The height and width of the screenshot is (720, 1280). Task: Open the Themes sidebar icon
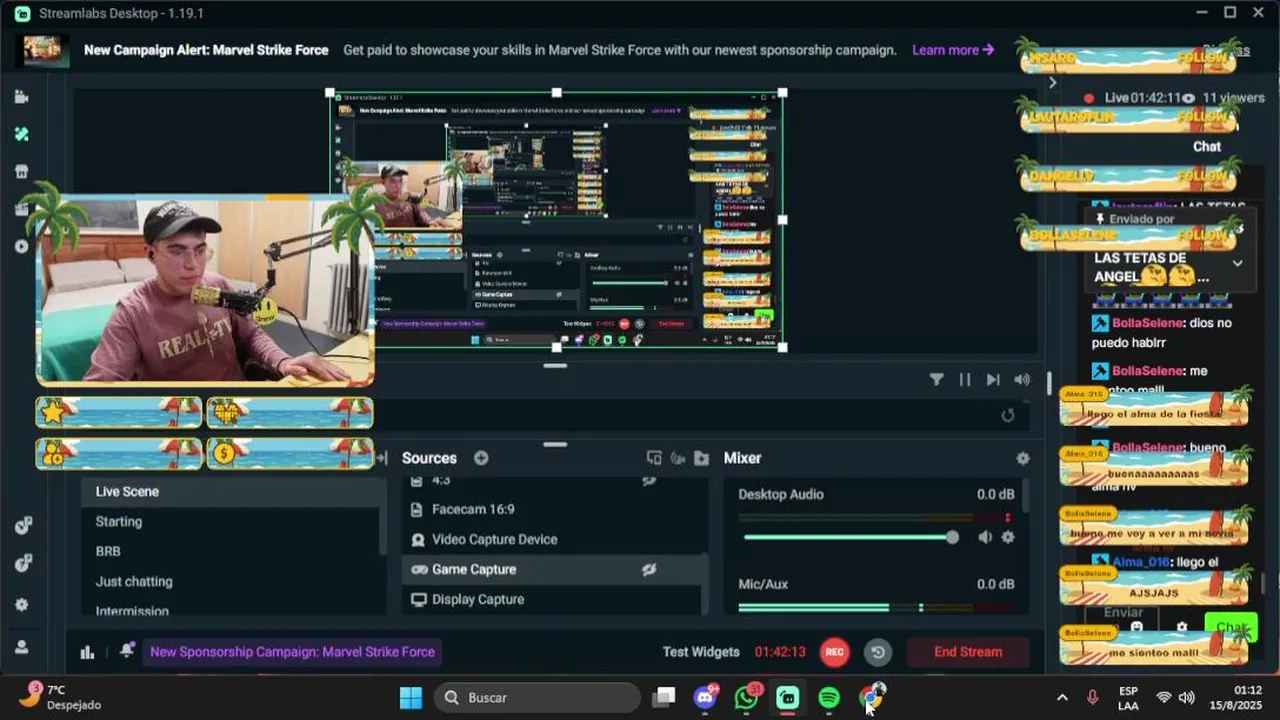pos(22,134)
